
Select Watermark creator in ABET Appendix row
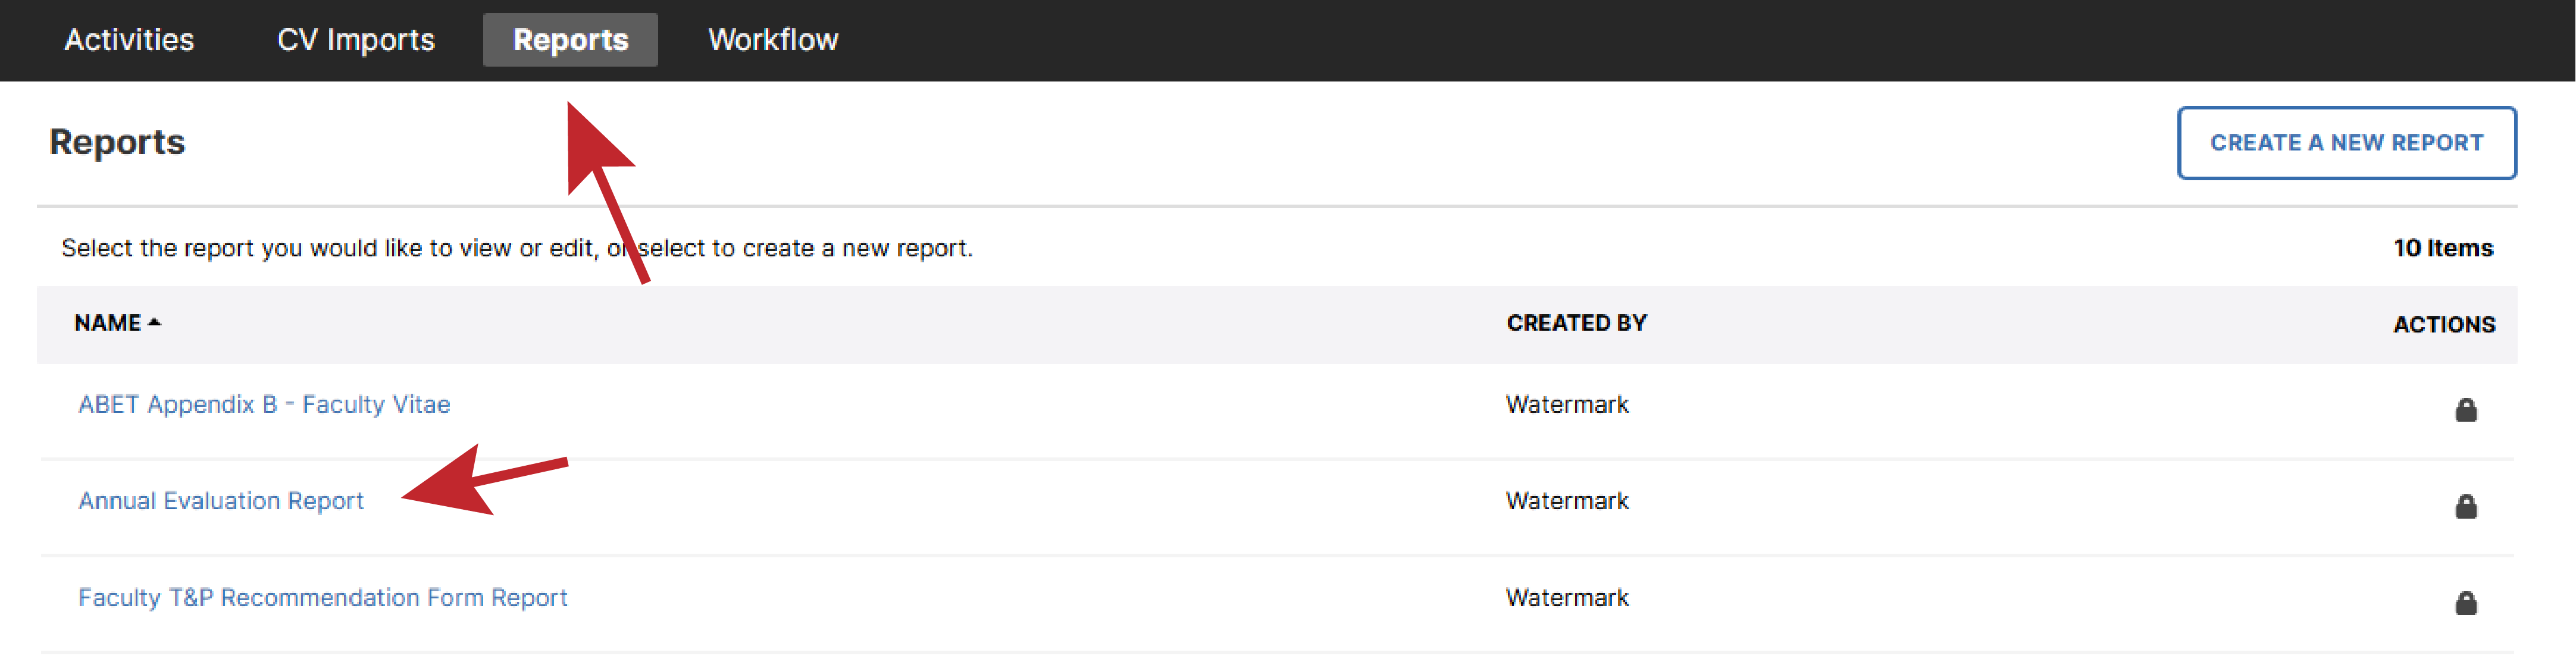[x=1567, y=404]
